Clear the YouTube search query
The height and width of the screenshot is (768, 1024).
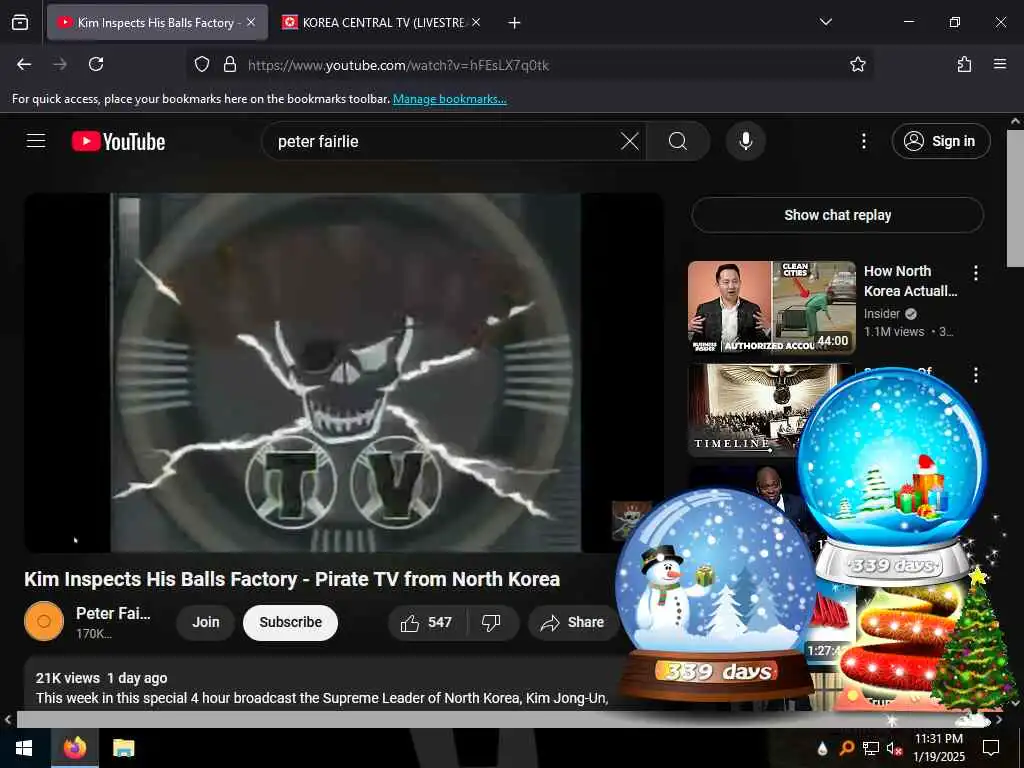[630, 141]
